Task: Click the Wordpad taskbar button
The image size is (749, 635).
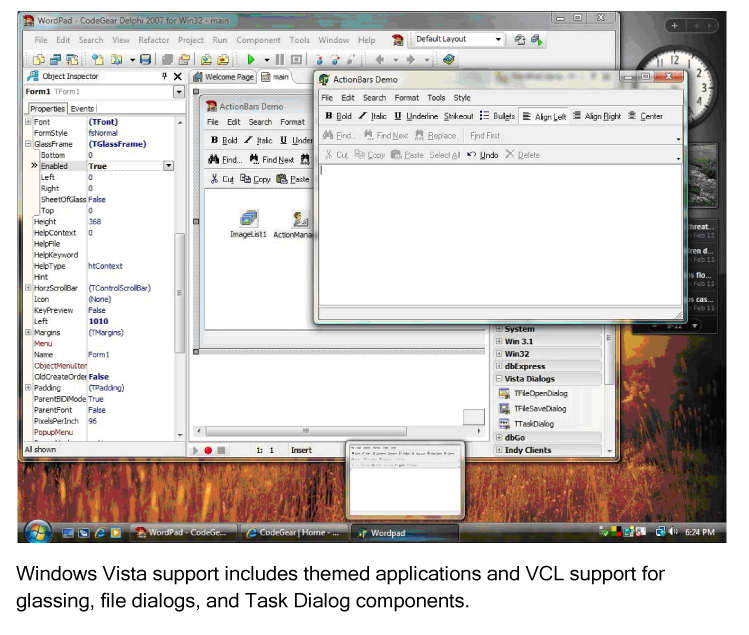Action: tap(405, 532)
